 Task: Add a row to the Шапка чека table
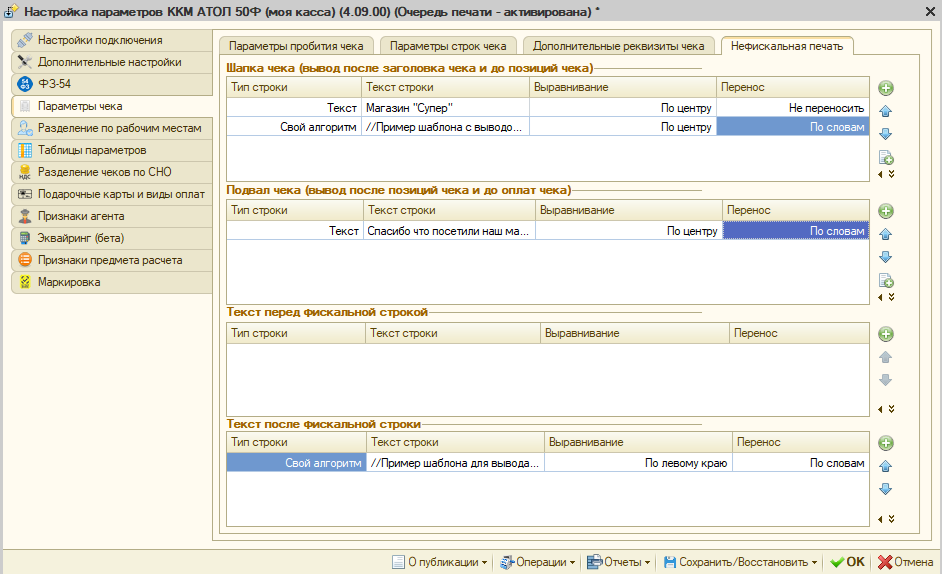point(886,88)
